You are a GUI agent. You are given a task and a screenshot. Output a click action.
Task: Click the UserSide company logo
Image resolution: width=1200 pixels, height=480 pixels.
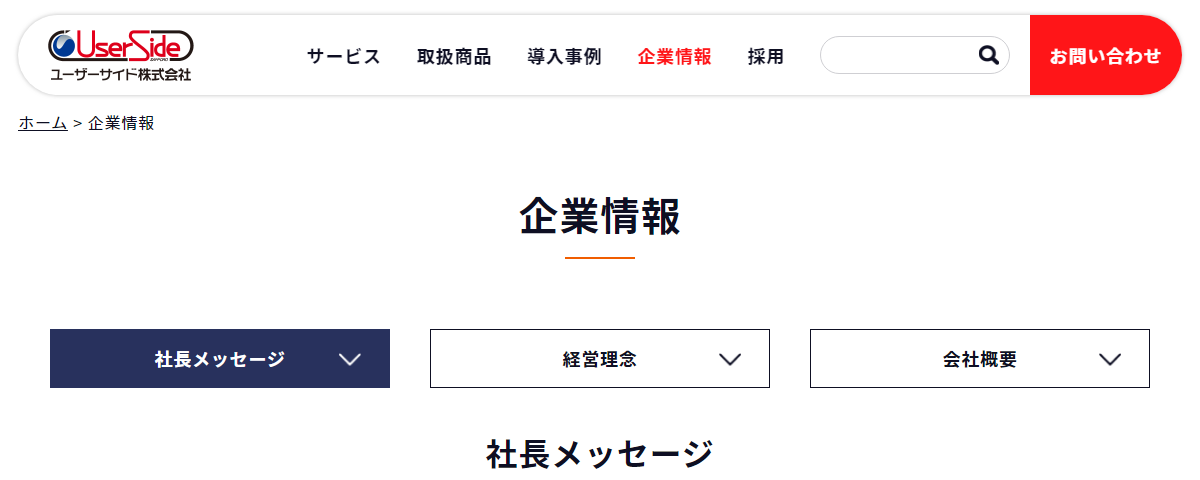[x=120, y=55]
